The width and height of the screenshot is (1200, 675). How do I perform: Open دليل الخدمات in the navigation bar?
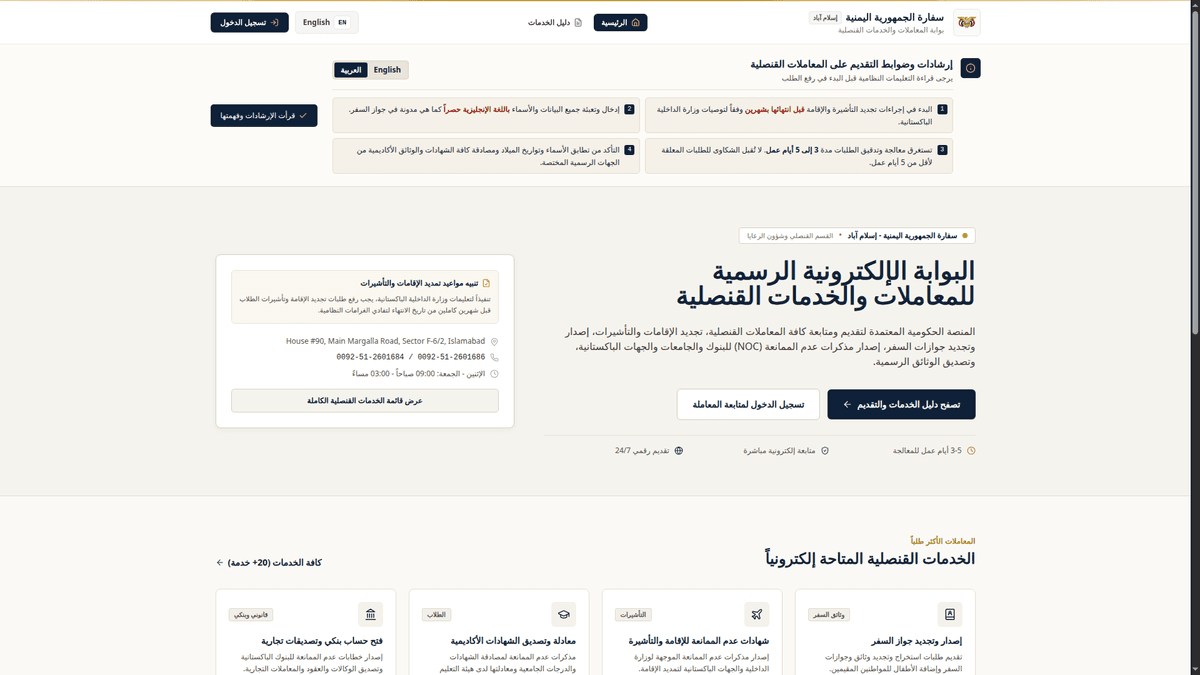[x=556, y=22]
